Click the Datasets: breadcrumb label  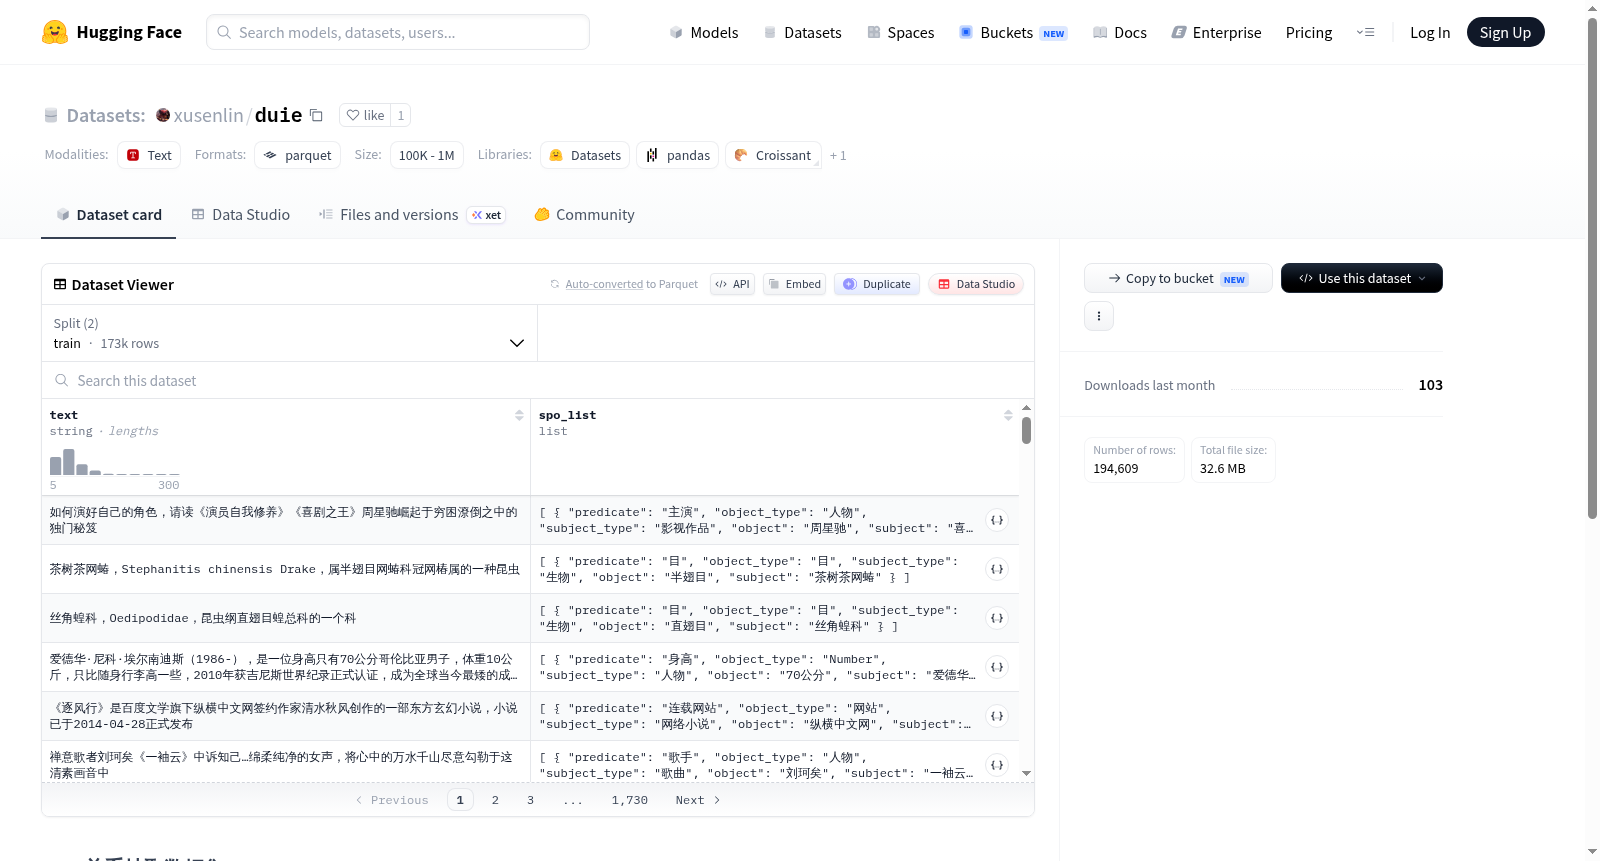(x=106, y=115)
